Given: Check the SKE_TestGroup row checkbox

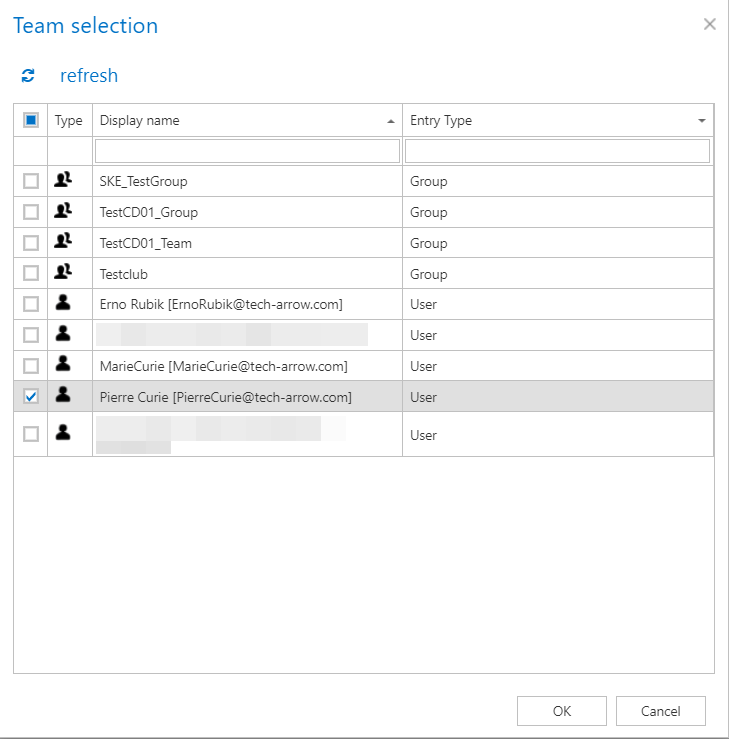Looking at the screenshot, I should click(x=31, y=181).
